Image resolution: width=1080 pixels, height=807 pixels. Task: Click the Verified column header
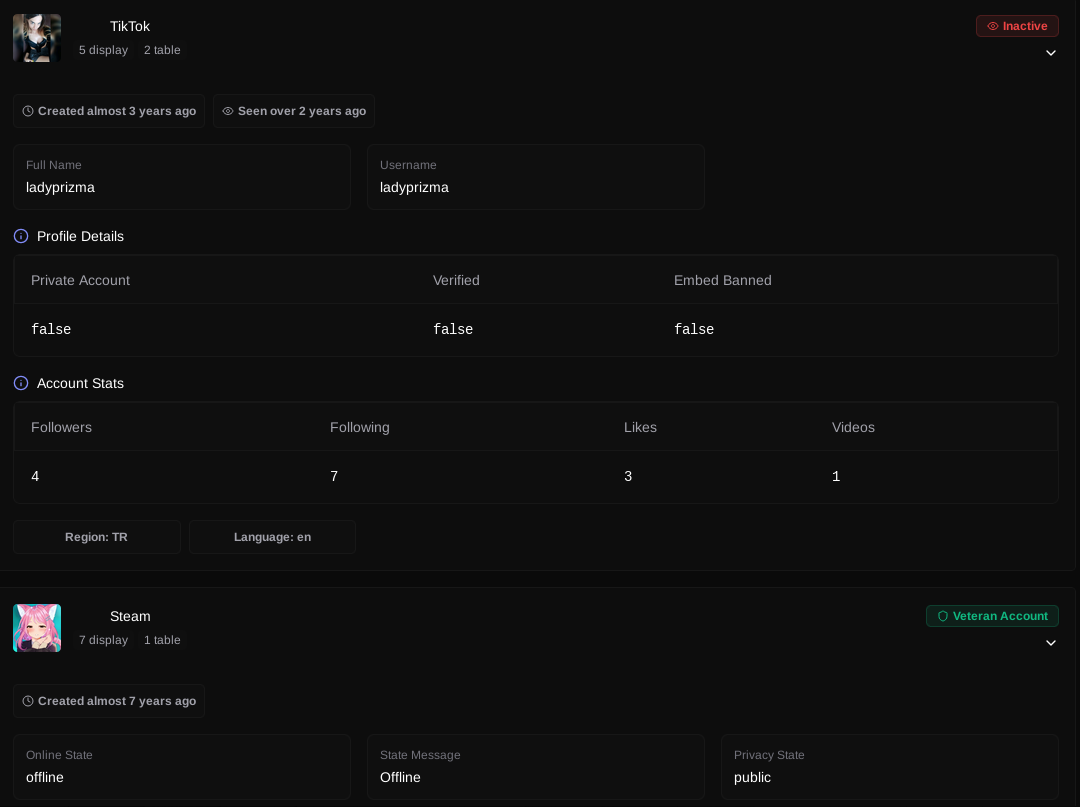point(456,280)
